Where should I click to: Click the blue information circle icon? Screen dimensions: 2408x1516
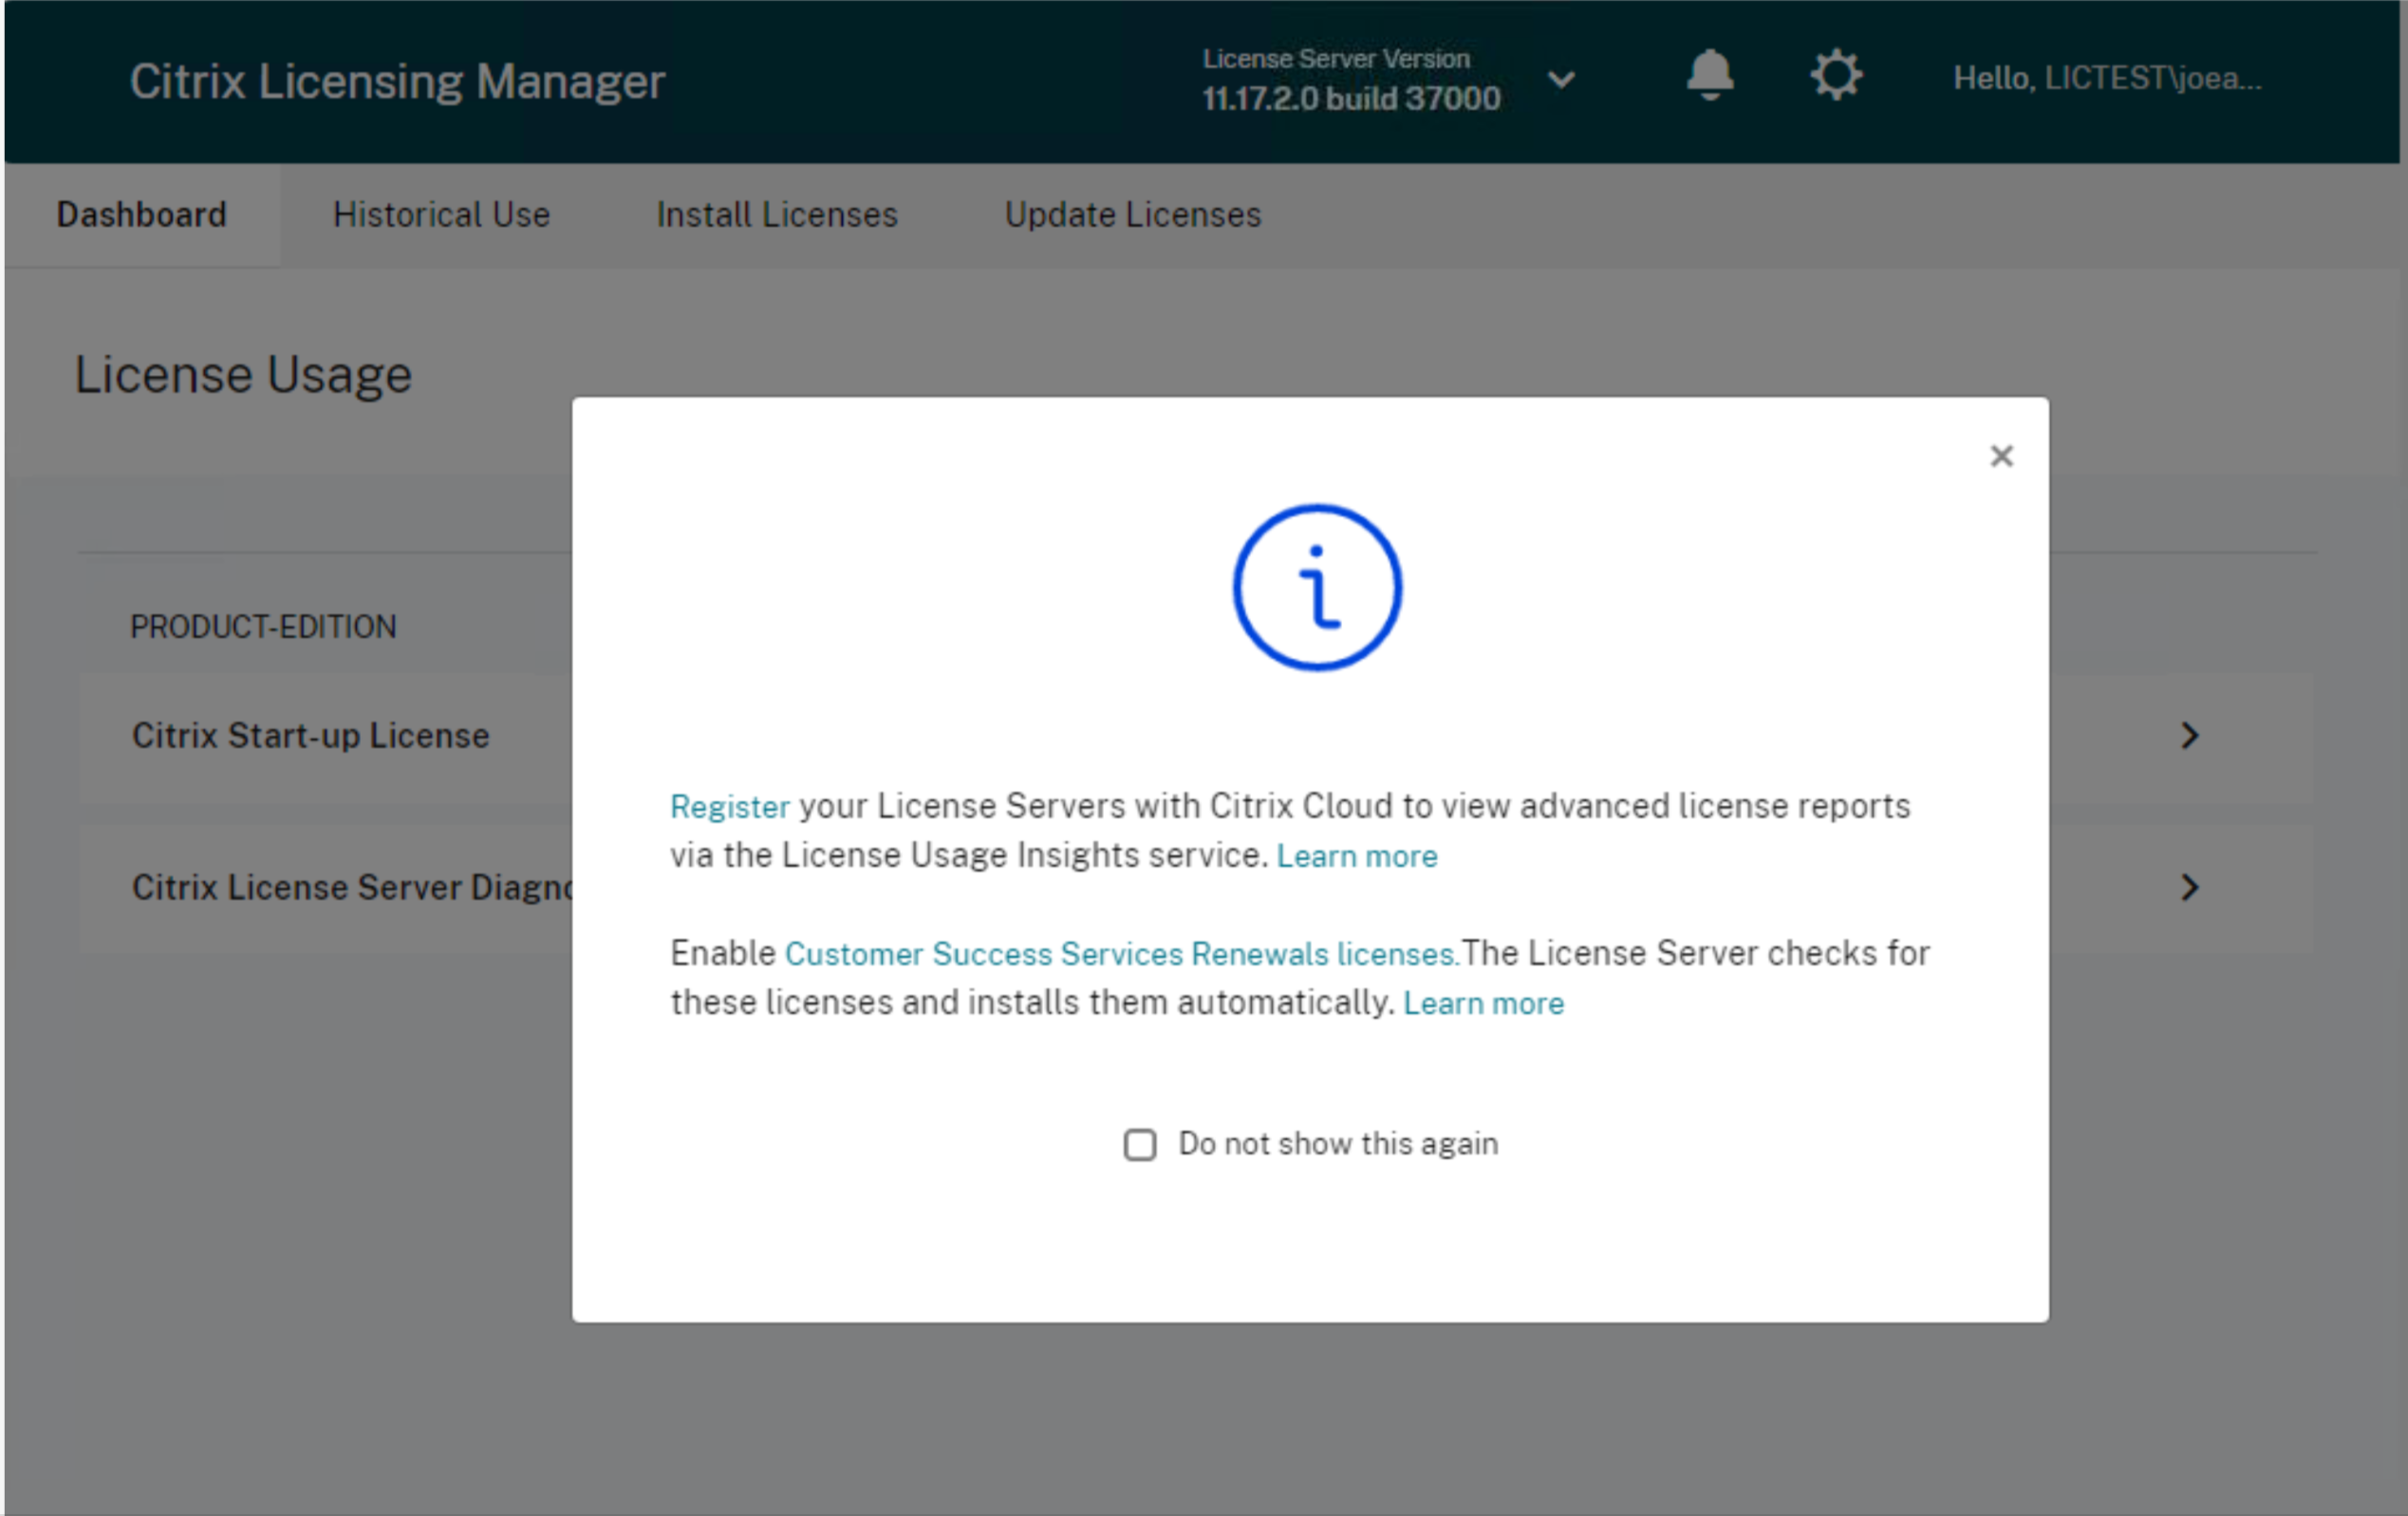click(x=1317, y=588)
